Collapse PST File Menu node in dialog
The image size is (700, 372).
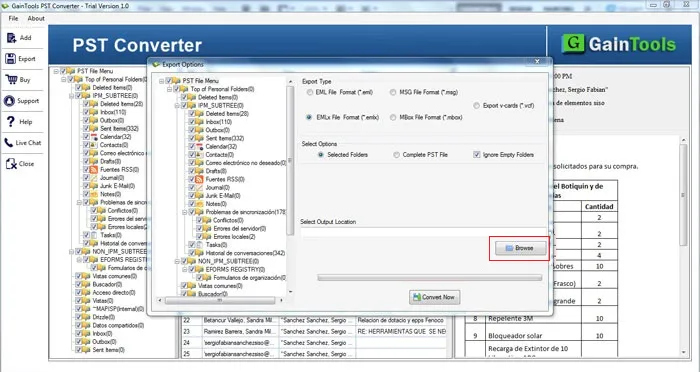tap(161, 81)
